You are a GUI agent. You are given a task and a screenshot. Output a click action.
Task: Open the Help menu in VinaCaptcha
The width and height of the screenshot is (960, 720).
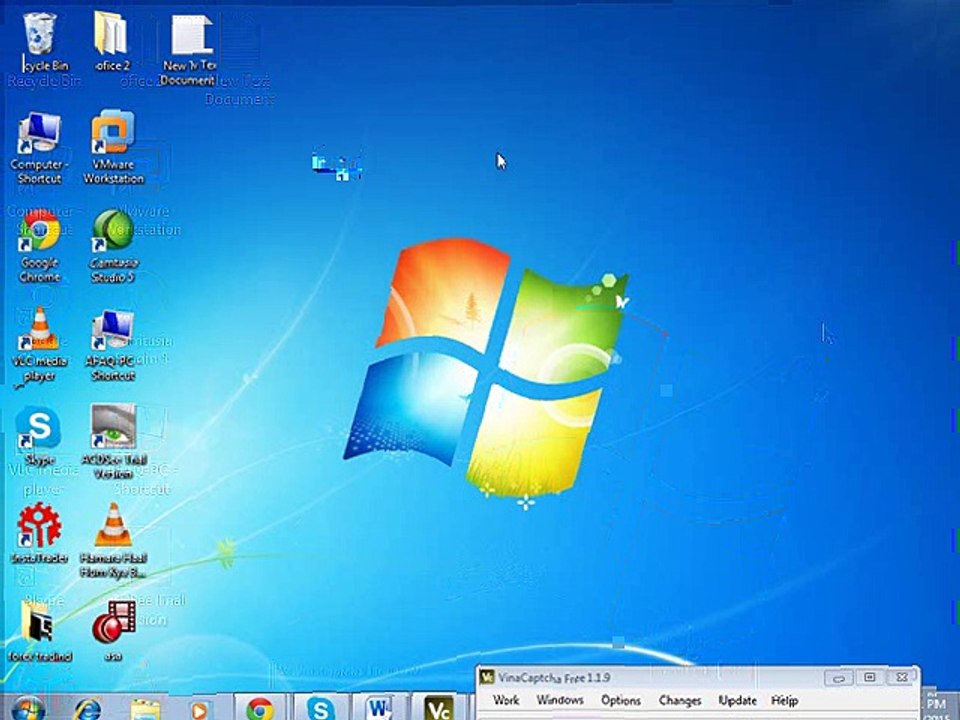(784, 700)
